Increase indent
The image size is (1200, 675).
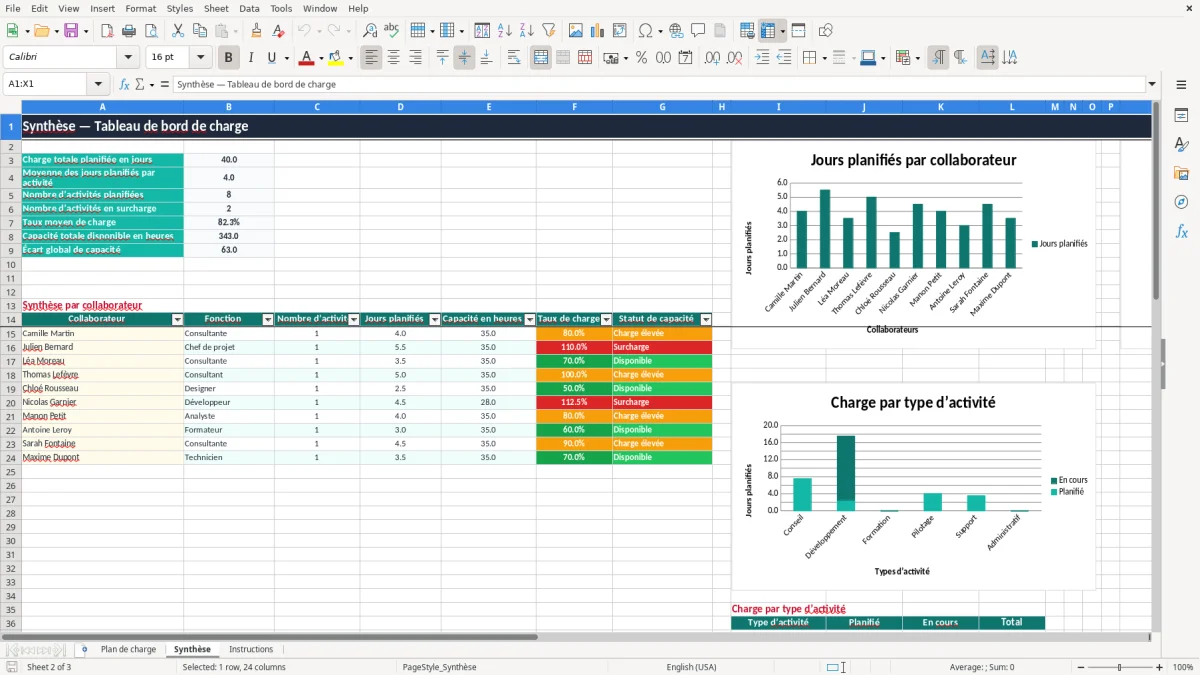coord(762,58)
